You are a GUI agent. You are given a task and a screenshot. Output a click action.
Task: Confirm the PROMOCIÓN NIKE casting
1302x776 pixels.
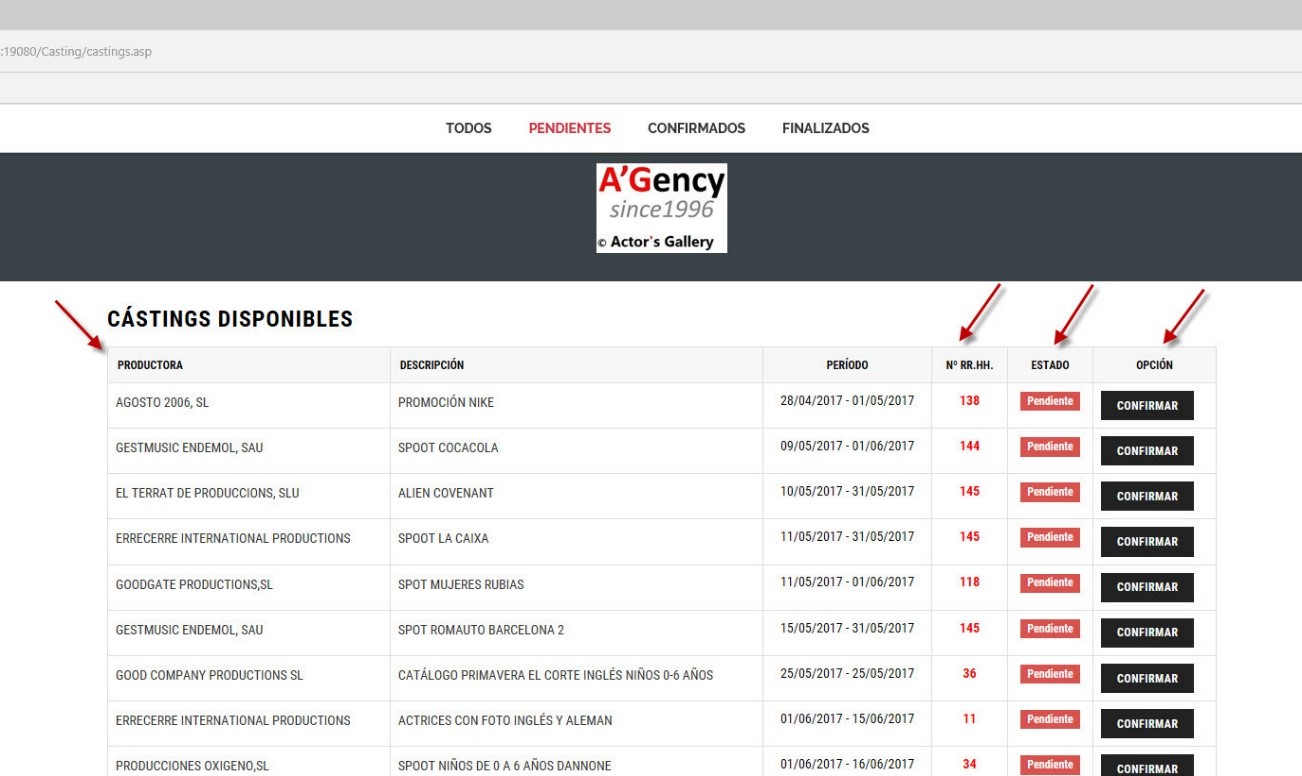click(x=1147, y=406)
